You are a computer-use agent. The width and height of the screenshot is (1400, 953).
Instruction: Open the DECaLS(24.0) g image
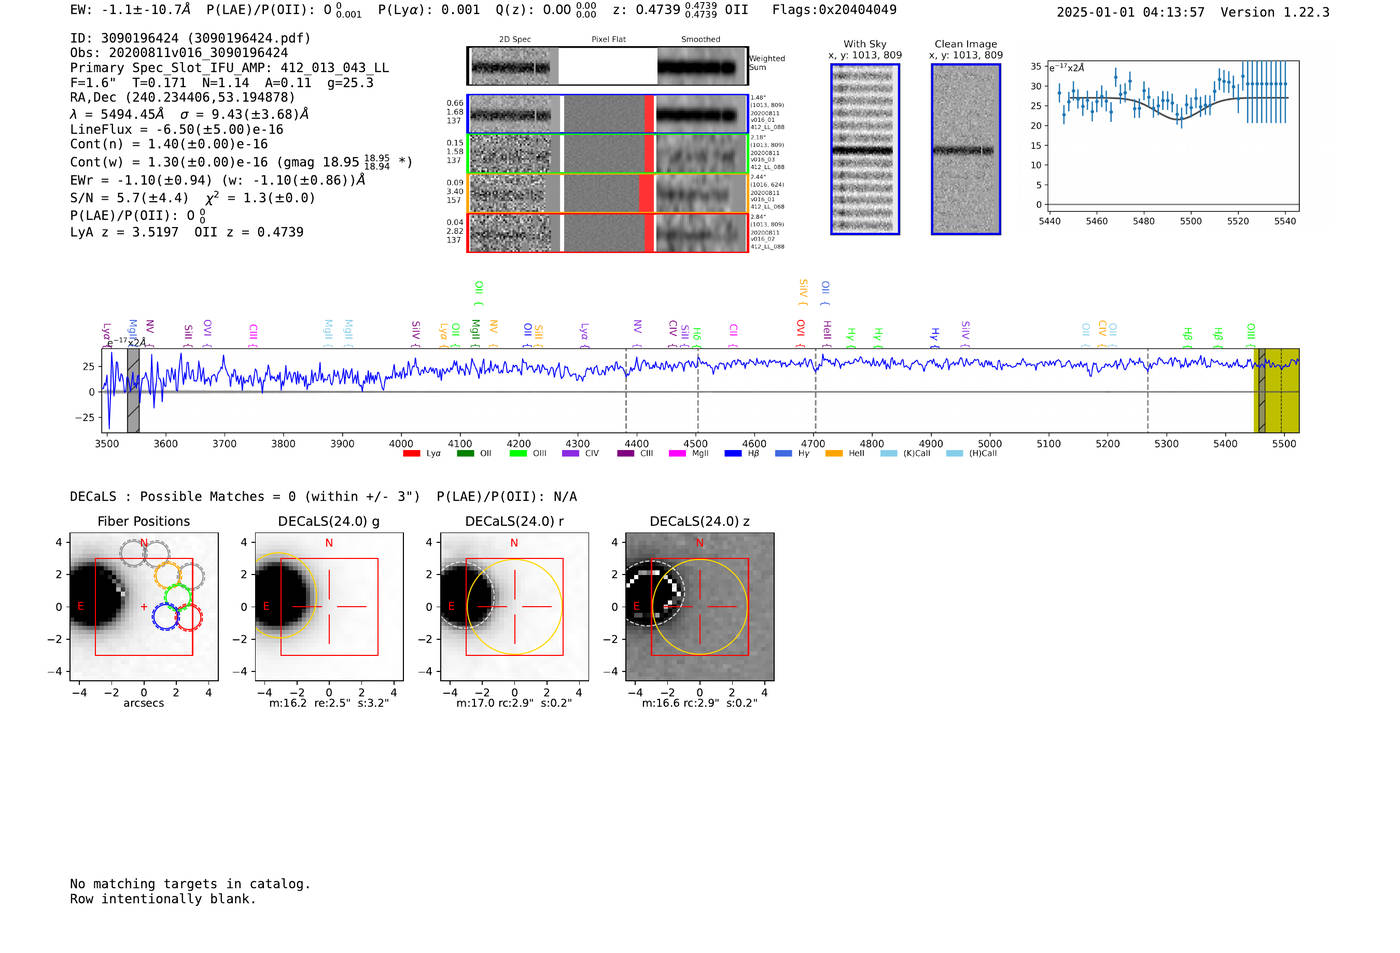(x=329, y=607)
